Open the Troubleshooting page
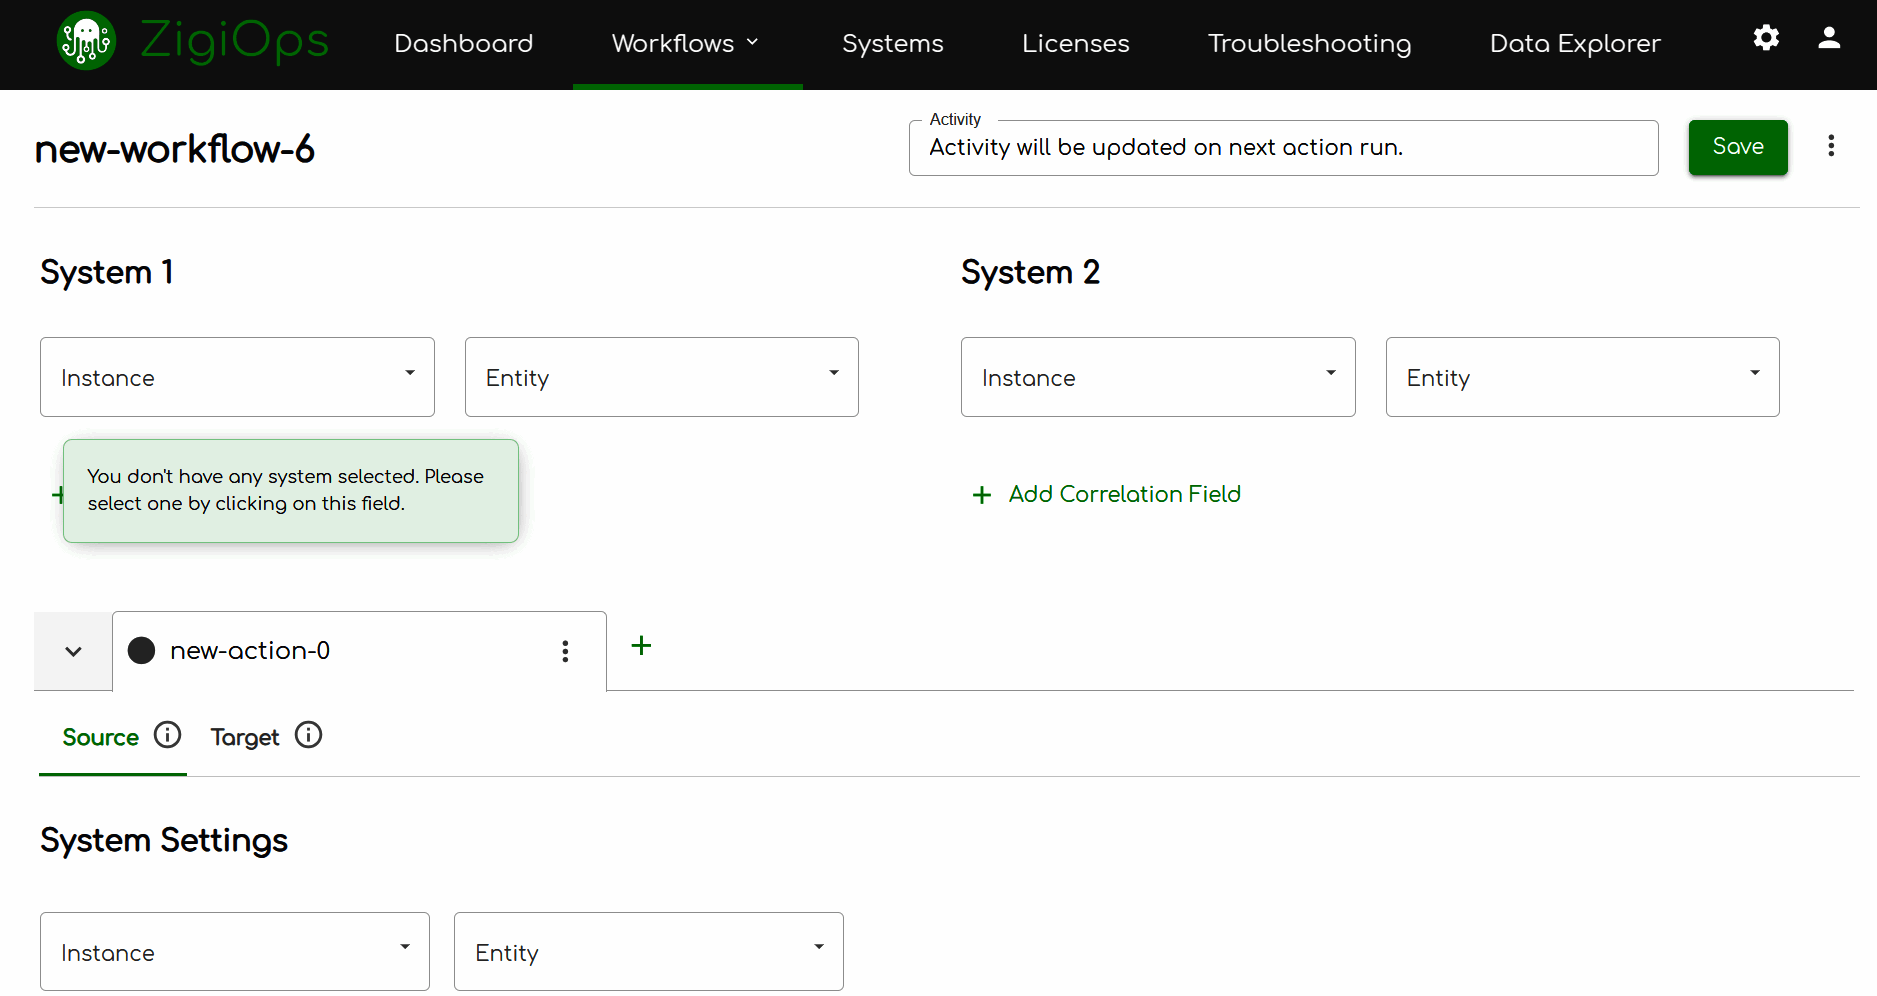The image size is (1877, 996). click(x=1309, y=44)
